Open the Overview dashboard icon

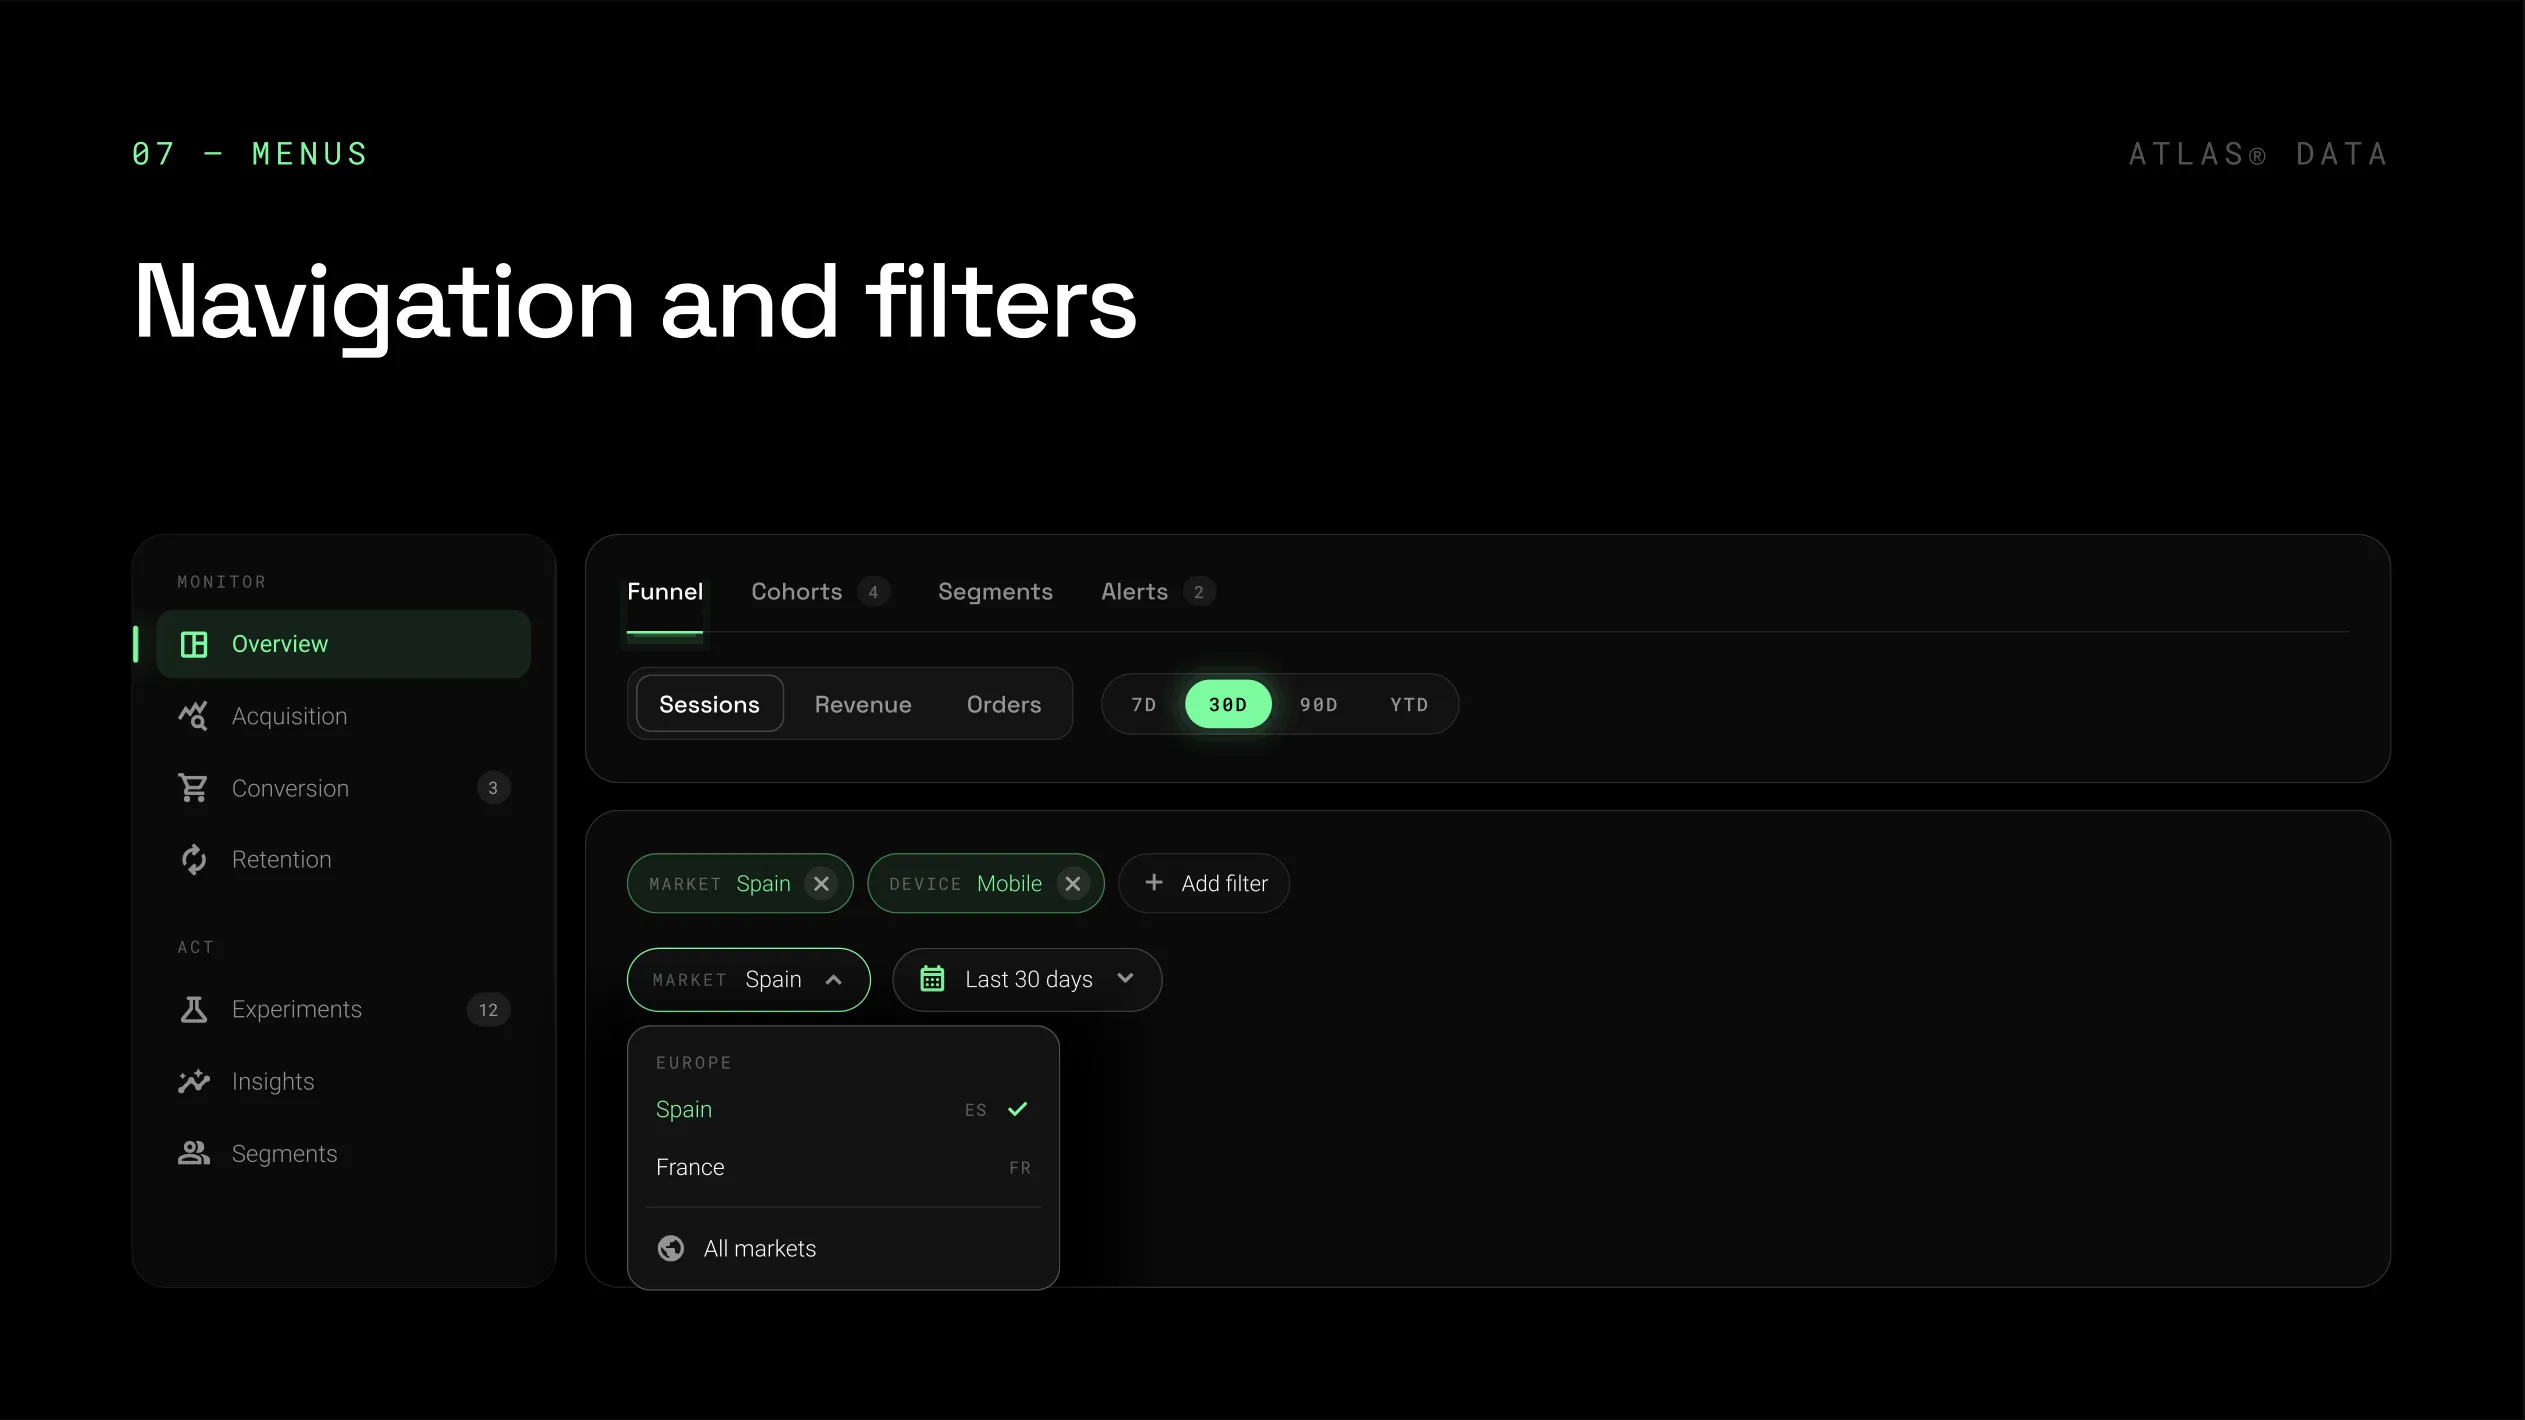pyautogui.click(x=194, y=644)
